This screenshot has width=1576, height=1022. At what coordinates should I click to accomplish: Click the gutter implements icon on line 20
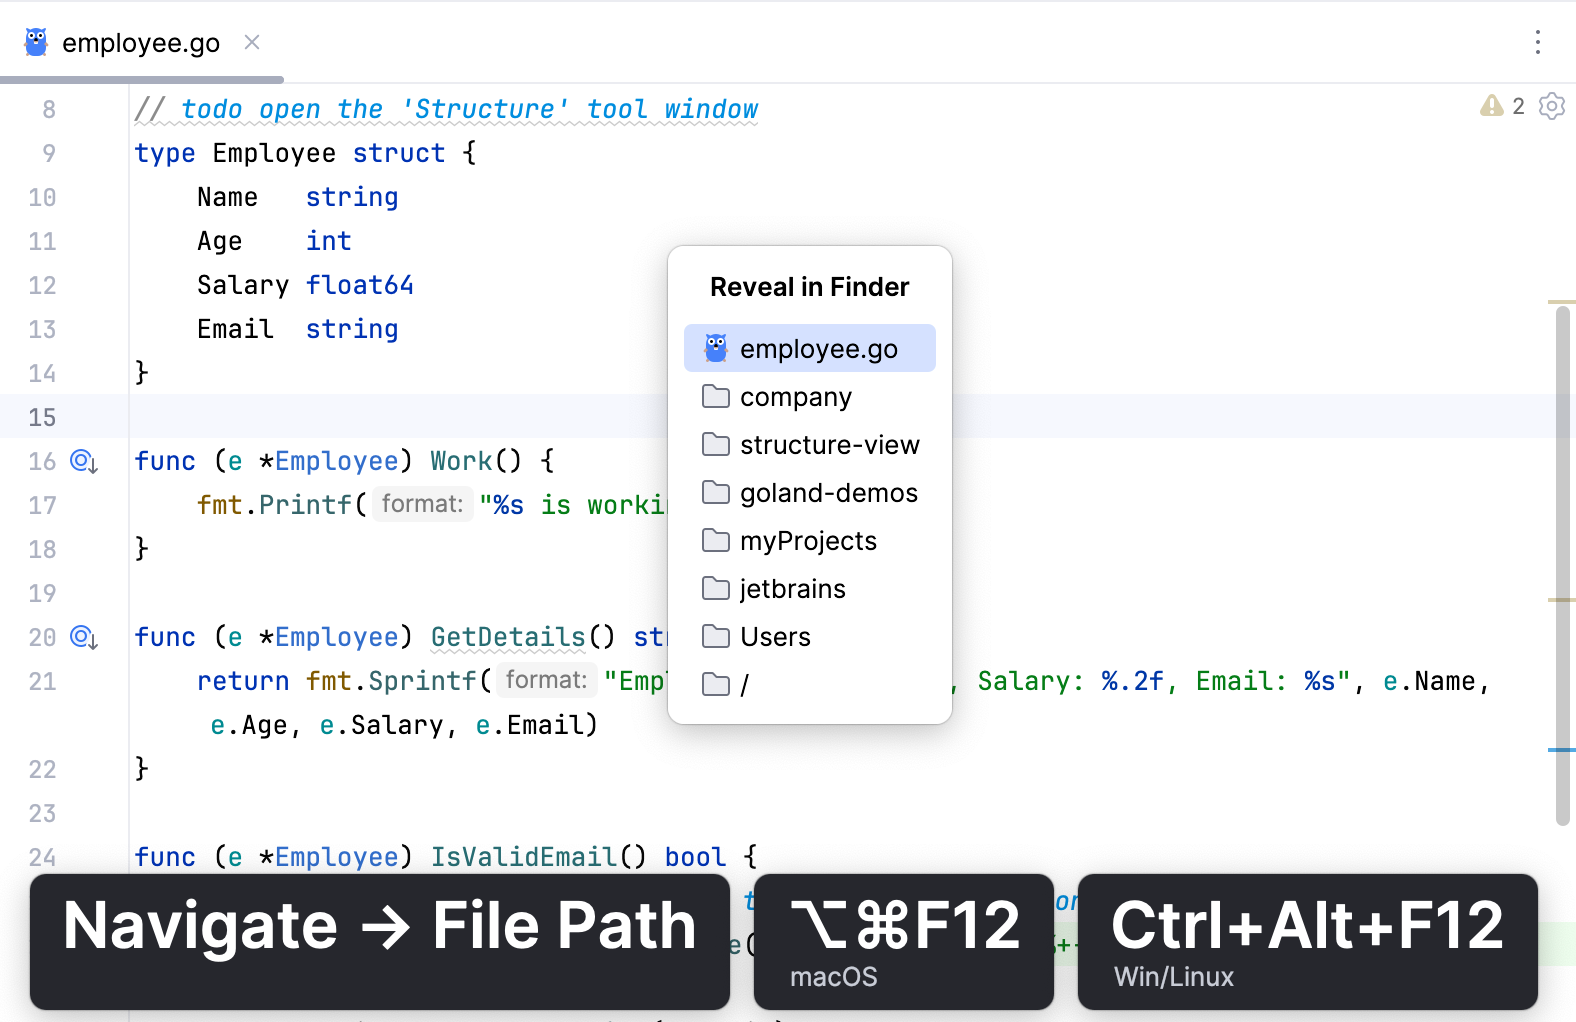coord(83,638)
